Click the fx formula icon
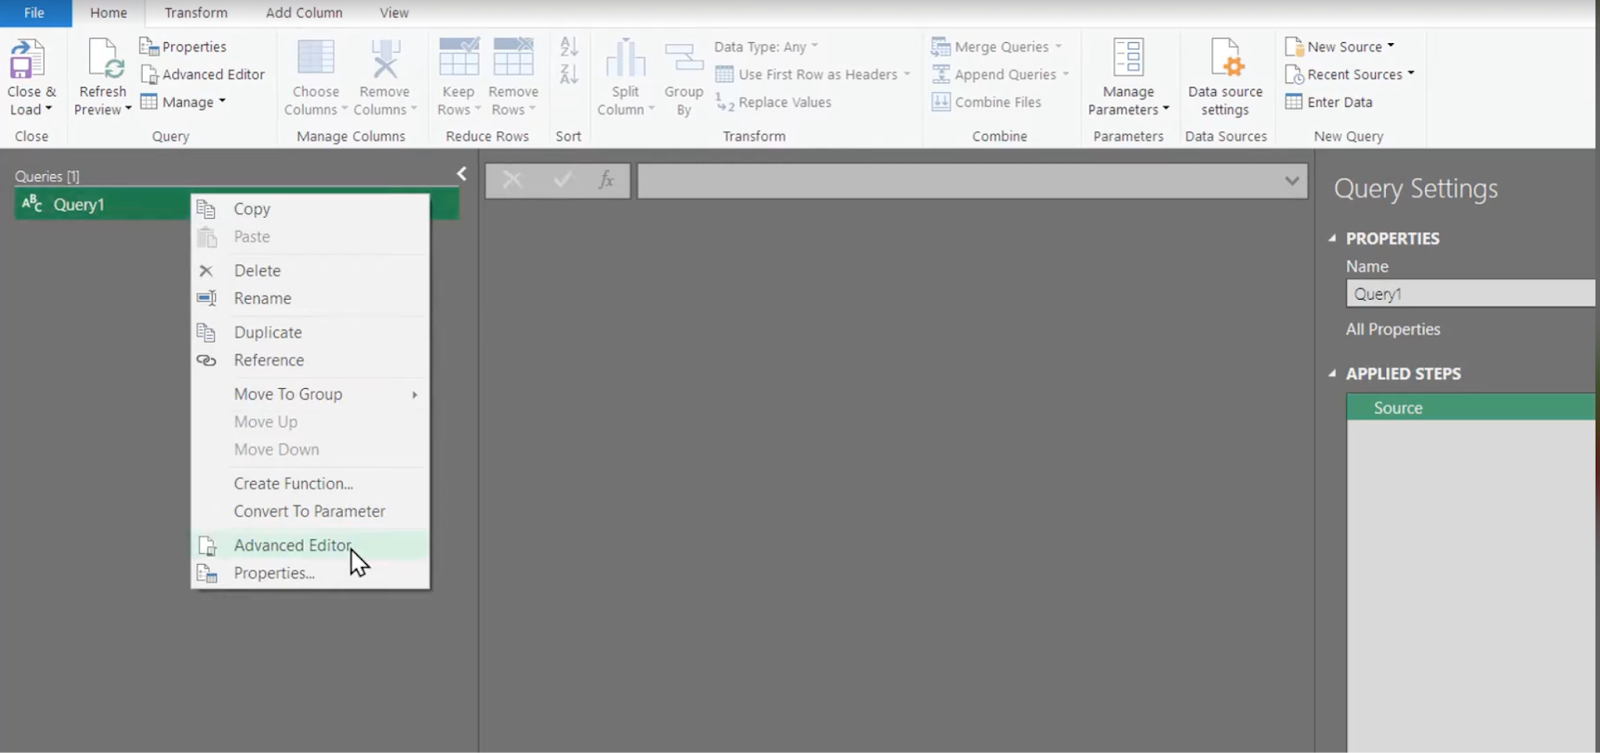 606,180
